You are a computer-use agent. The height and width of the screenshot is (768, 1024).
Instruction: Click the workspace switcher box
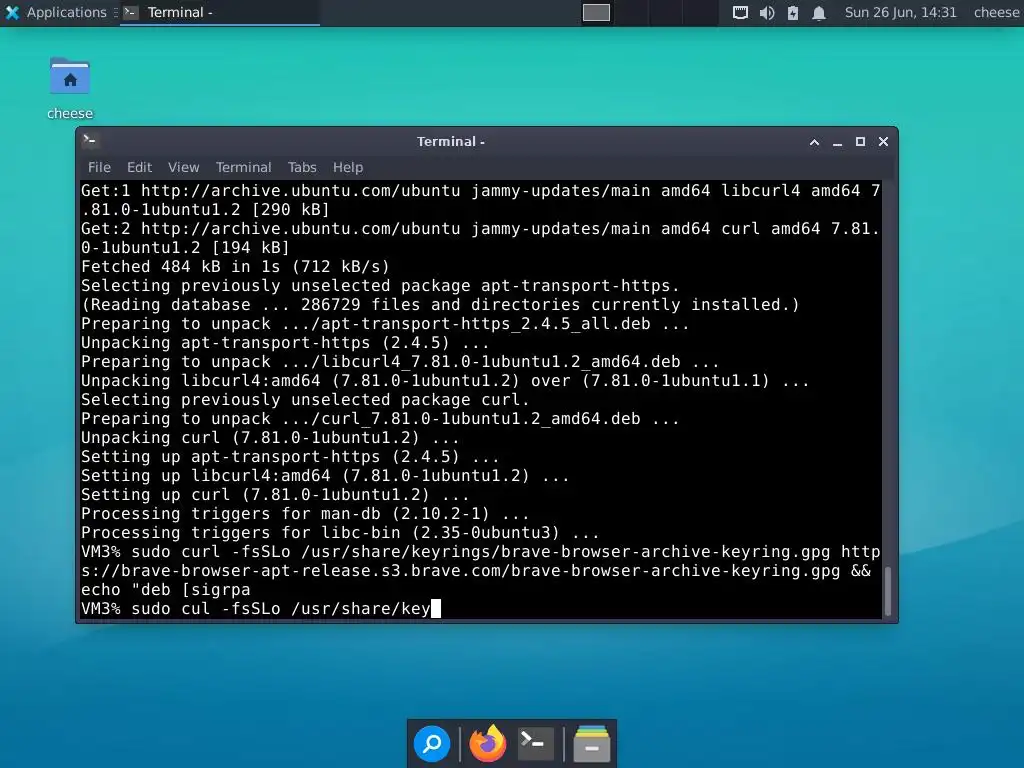(596, 12)
